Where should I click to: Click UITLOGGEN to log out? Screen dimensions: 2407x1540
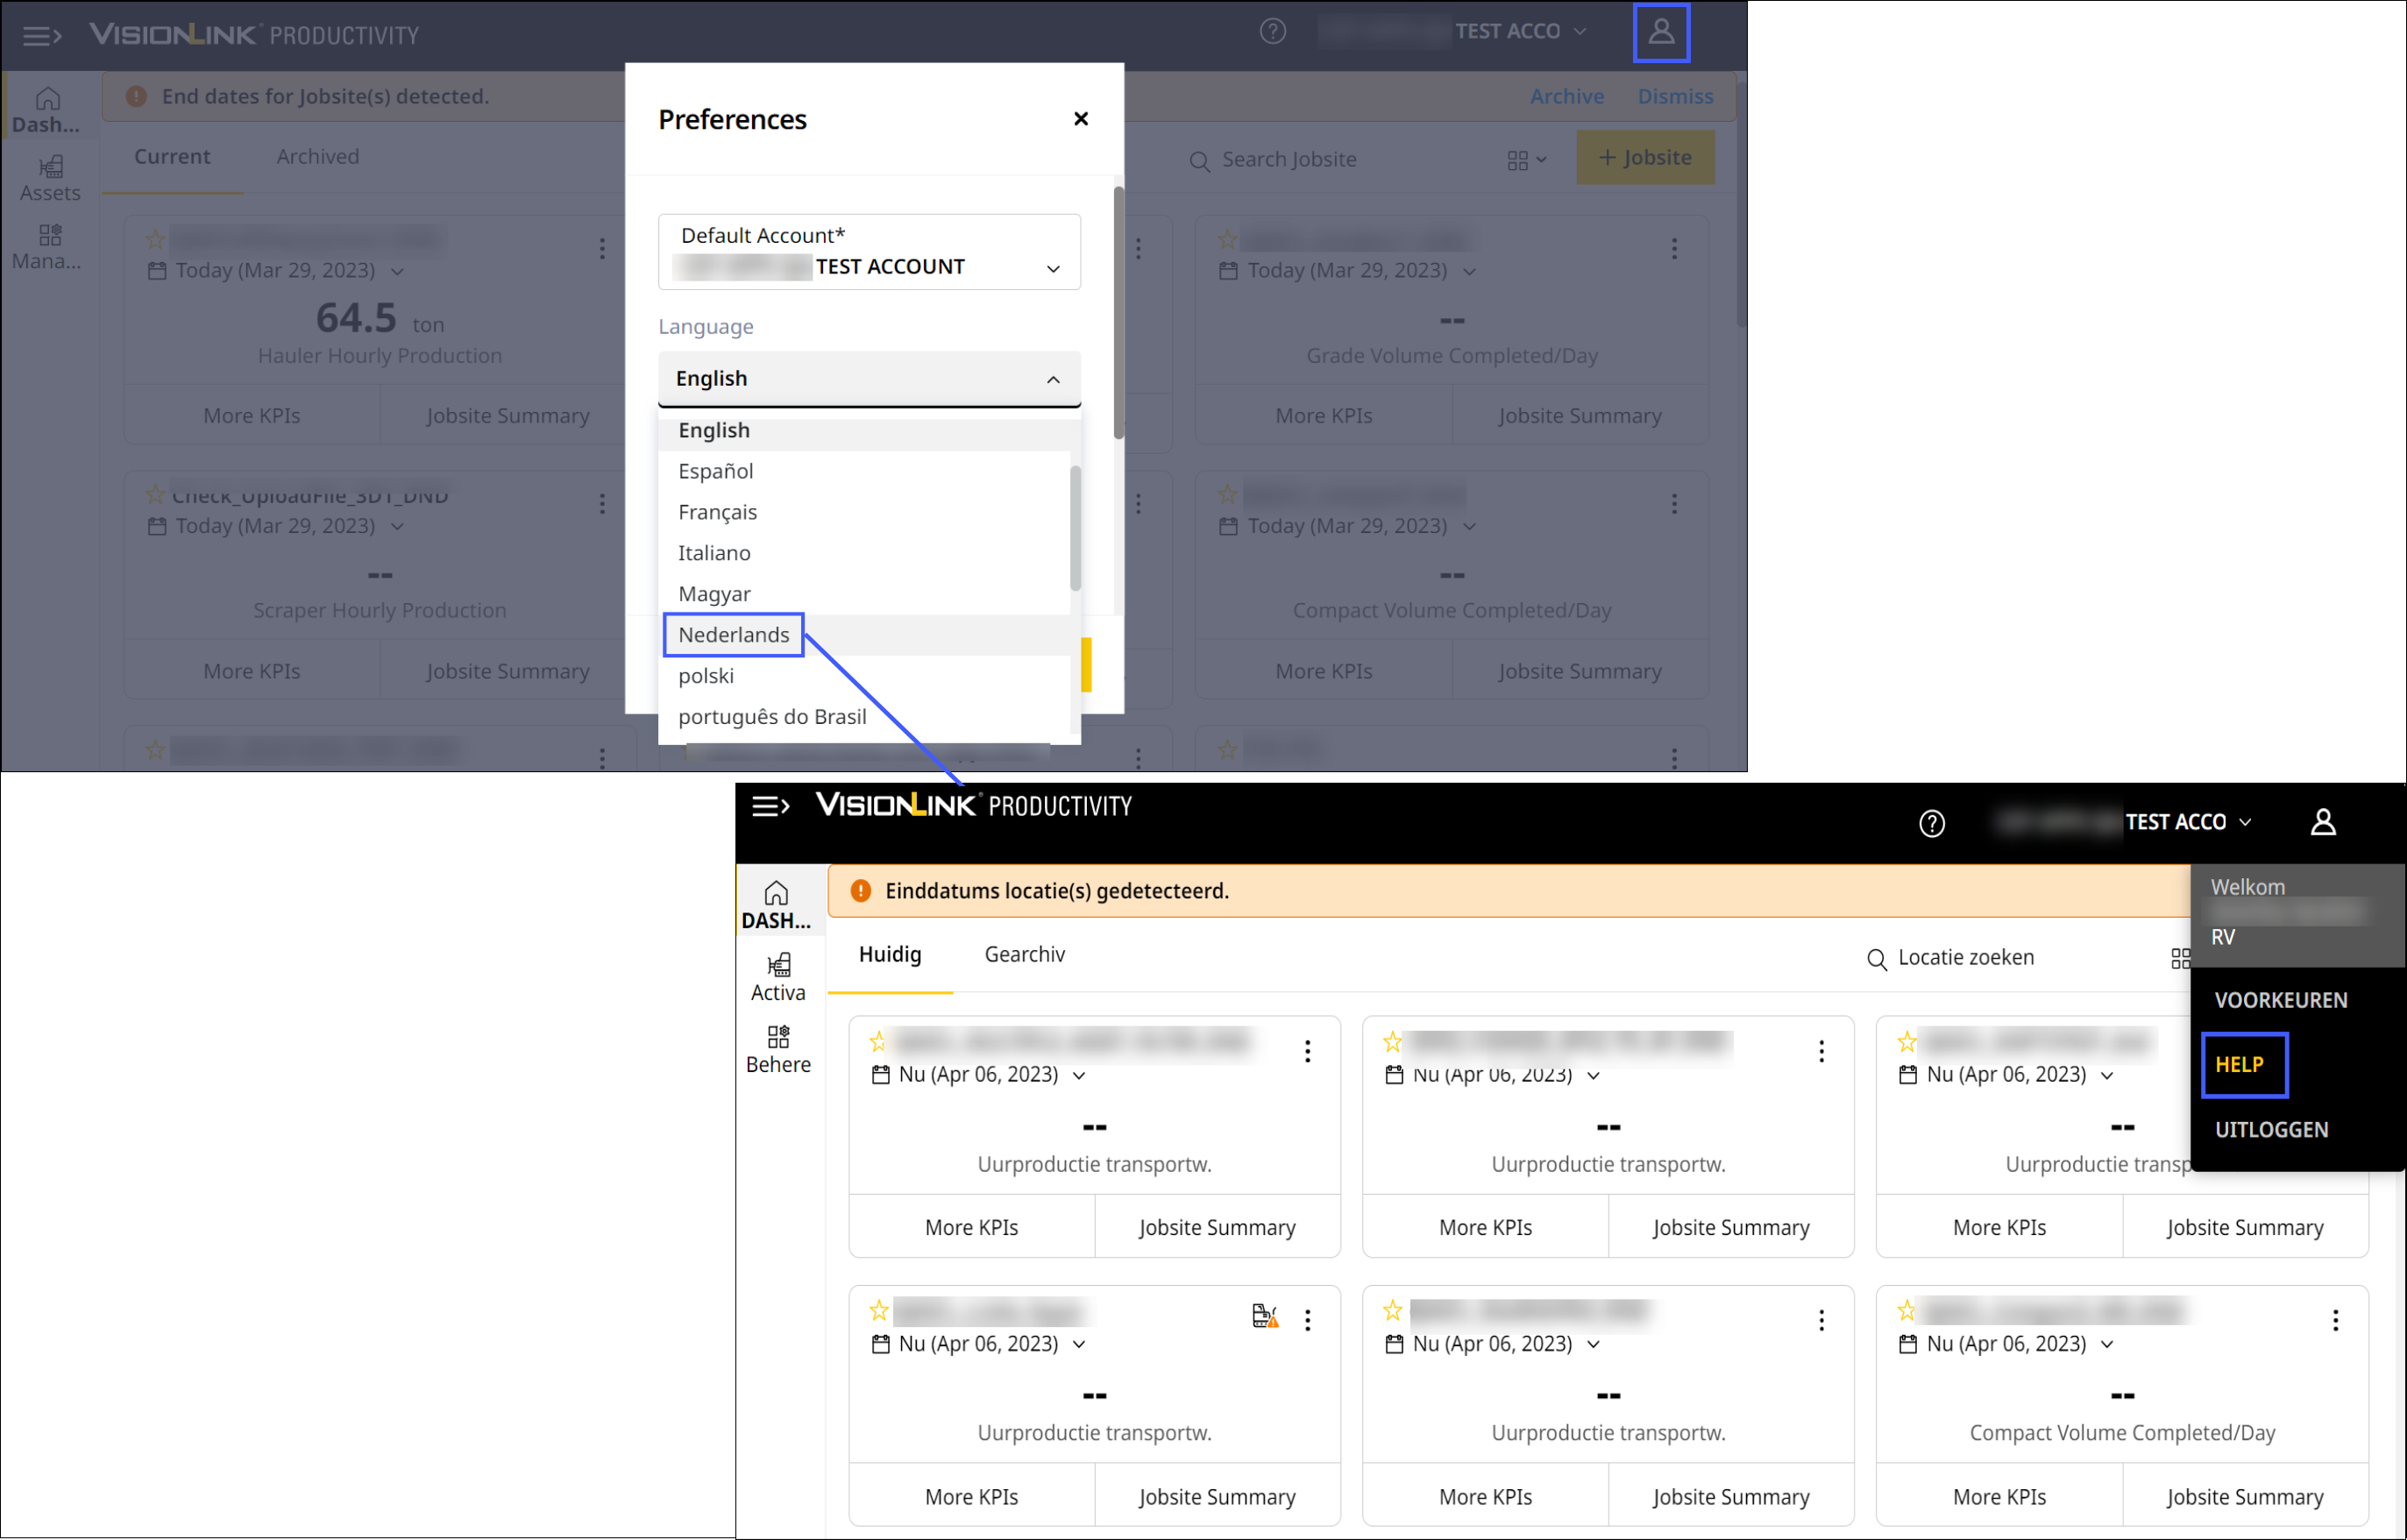[x=2270, y=1129]
